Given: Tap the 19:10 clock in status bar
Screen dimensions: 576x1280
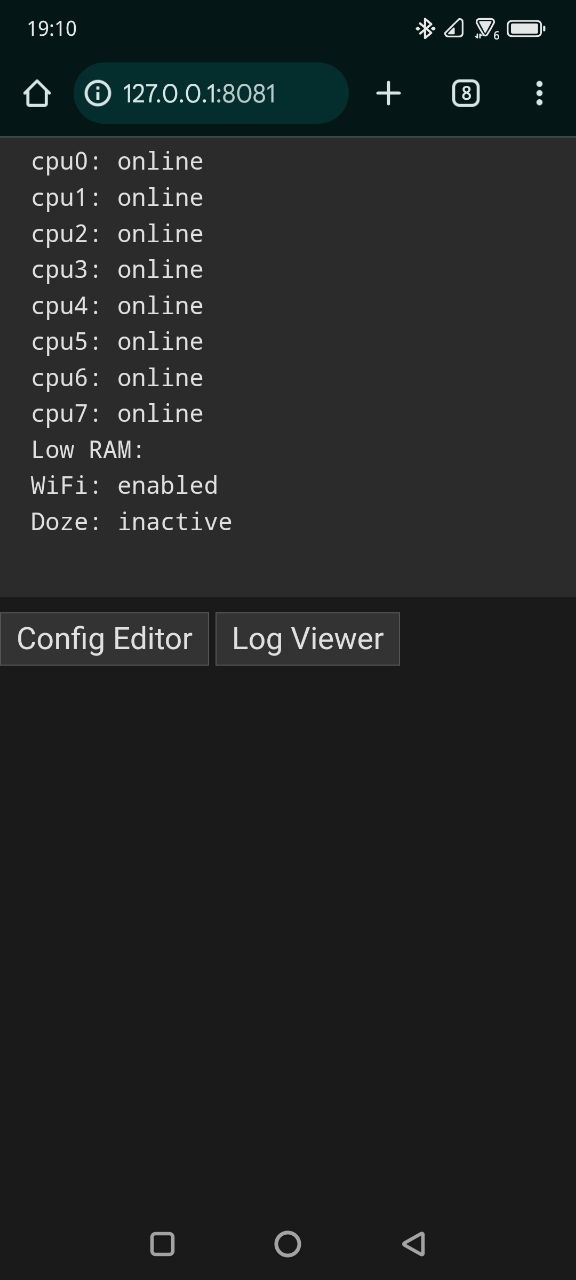Looking at the screenshot, I should (x=52, y=29).
